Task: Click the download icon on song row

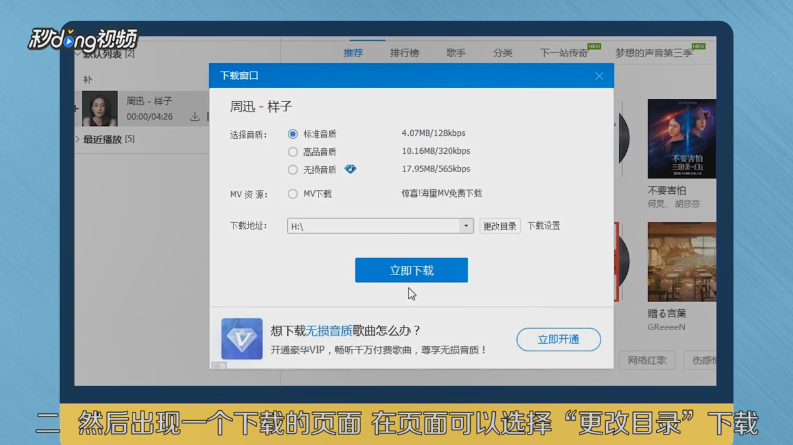Action: [x=195, y=117]
